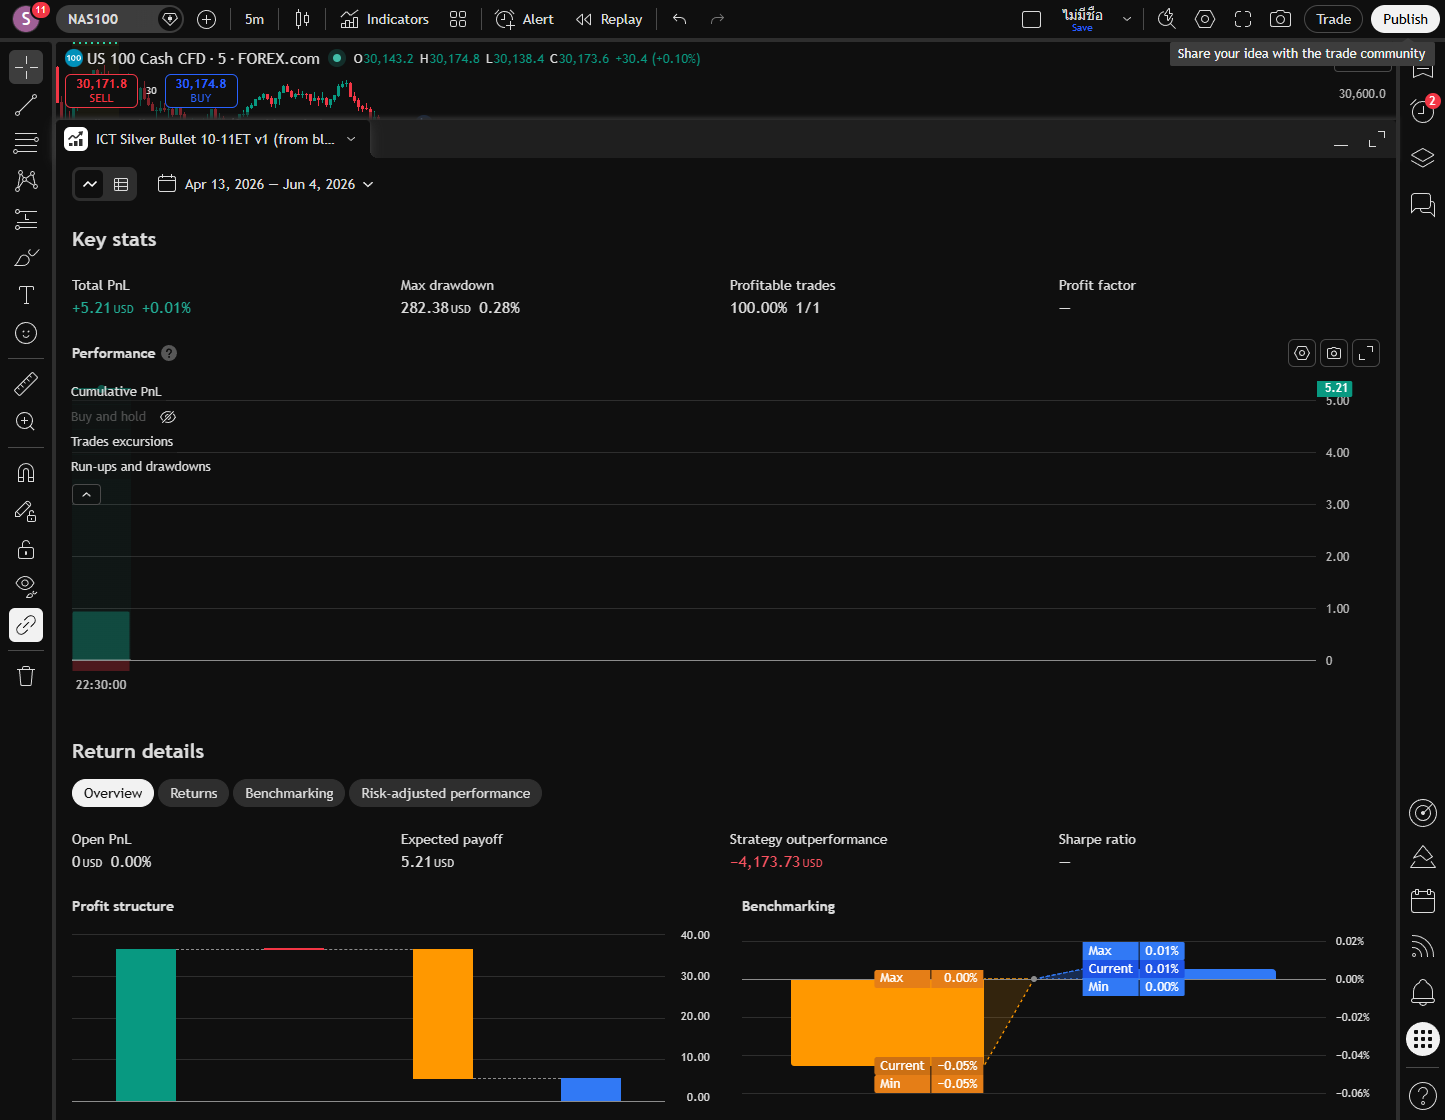Switch to the performance chart view
The image size is (1445, 1120).
click(x=90, y=184)
